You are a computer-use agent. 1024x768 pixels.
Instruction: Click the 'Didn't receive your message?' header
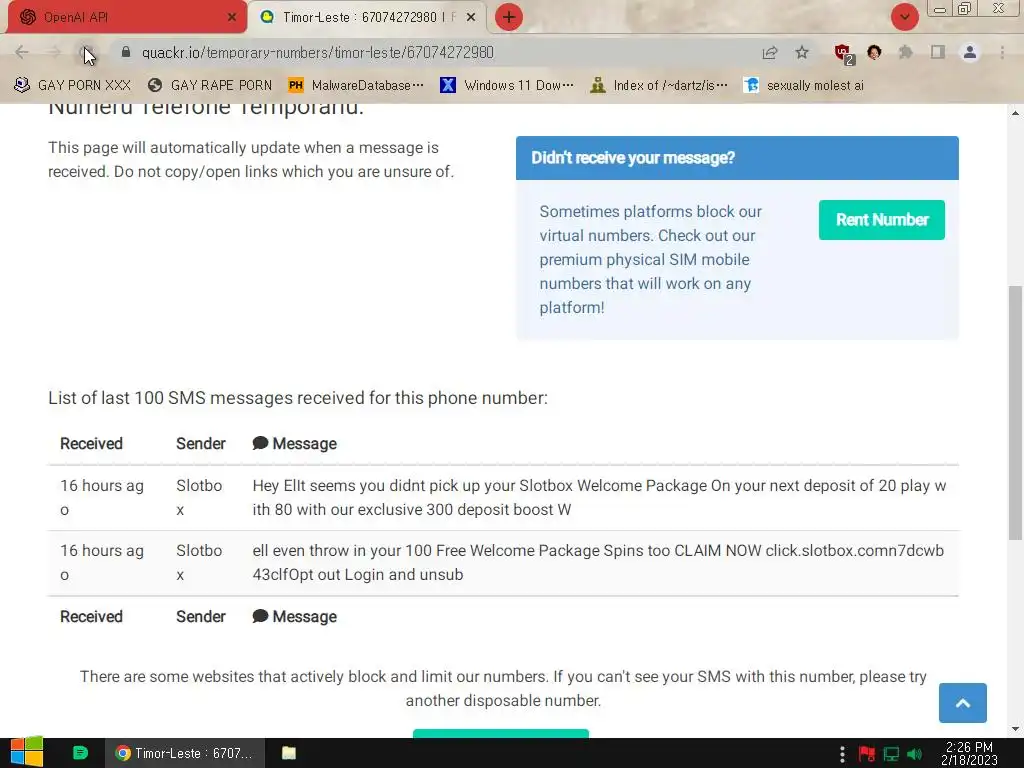(x=737, y=158)
